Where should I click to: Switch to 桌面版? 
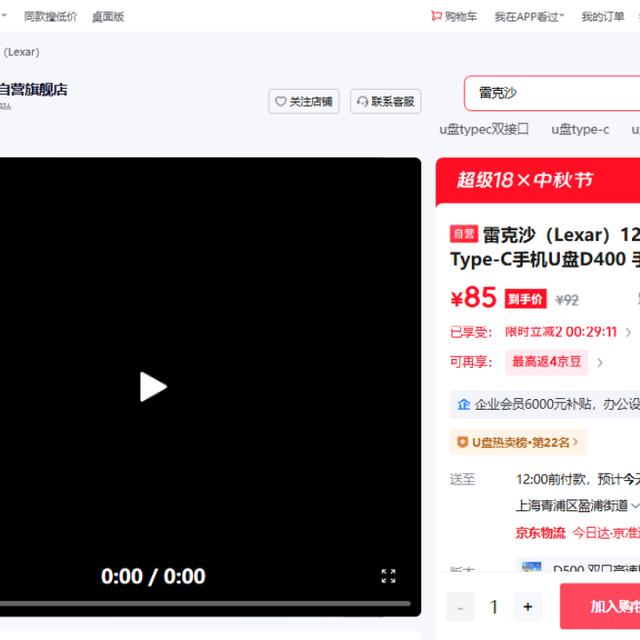(108, 17)
